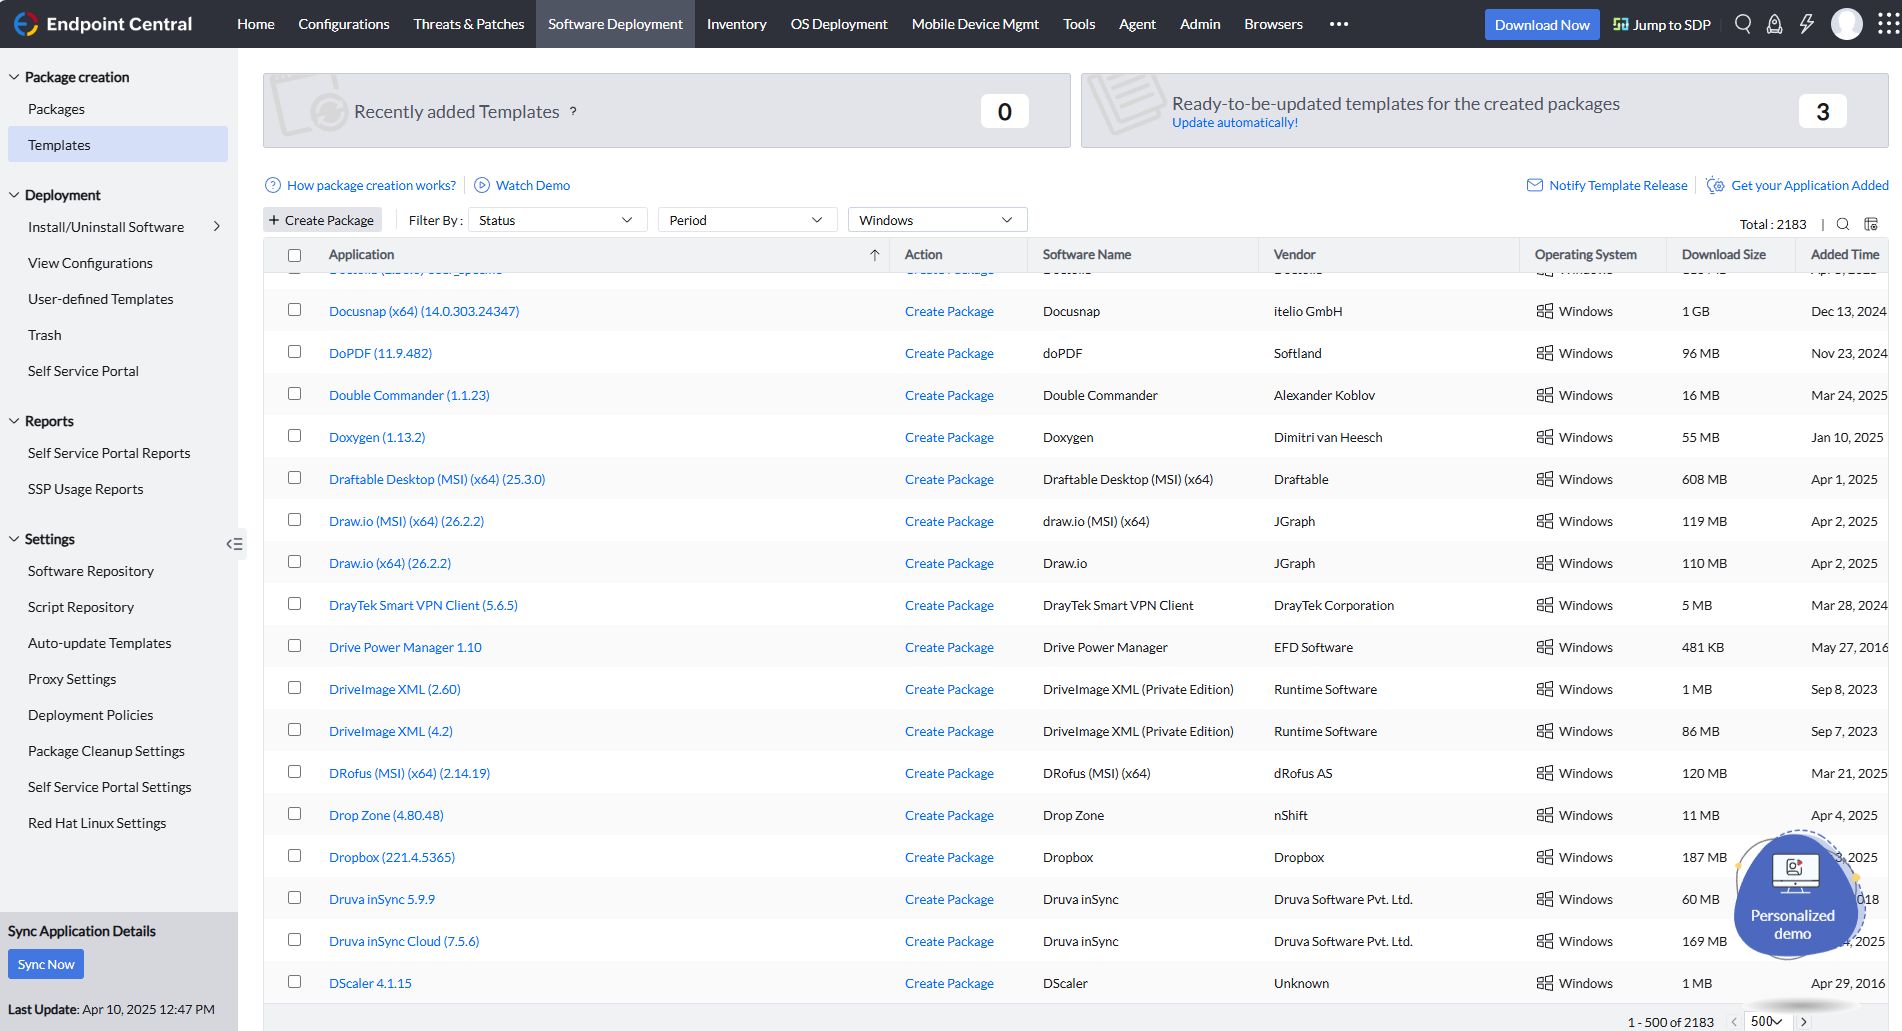
Task: Check the Draftable Desktop row checkbox
Action: [294, 478]
